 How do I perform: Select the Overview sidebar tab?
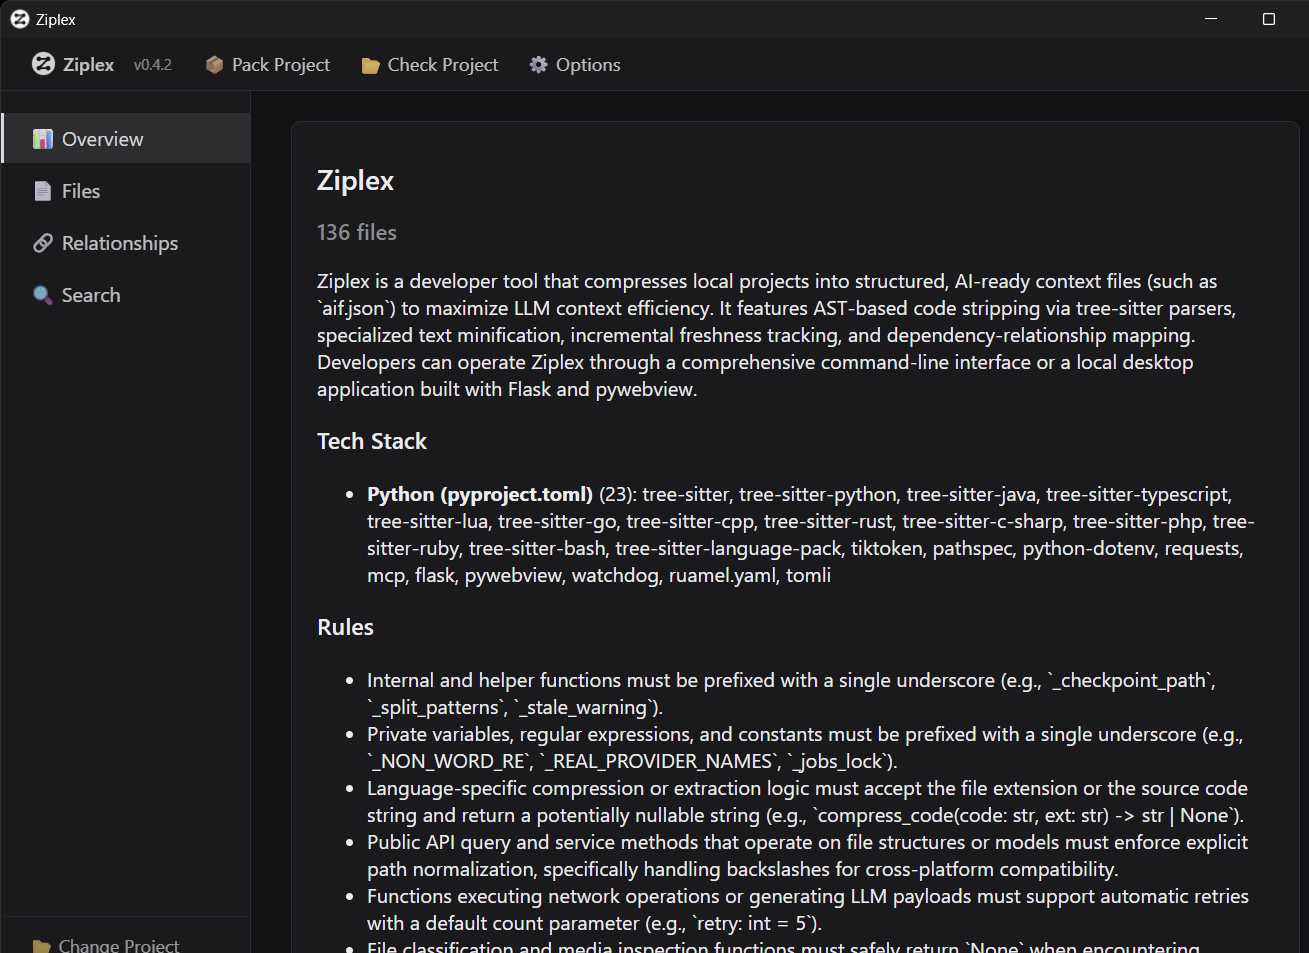coord(126,139)
